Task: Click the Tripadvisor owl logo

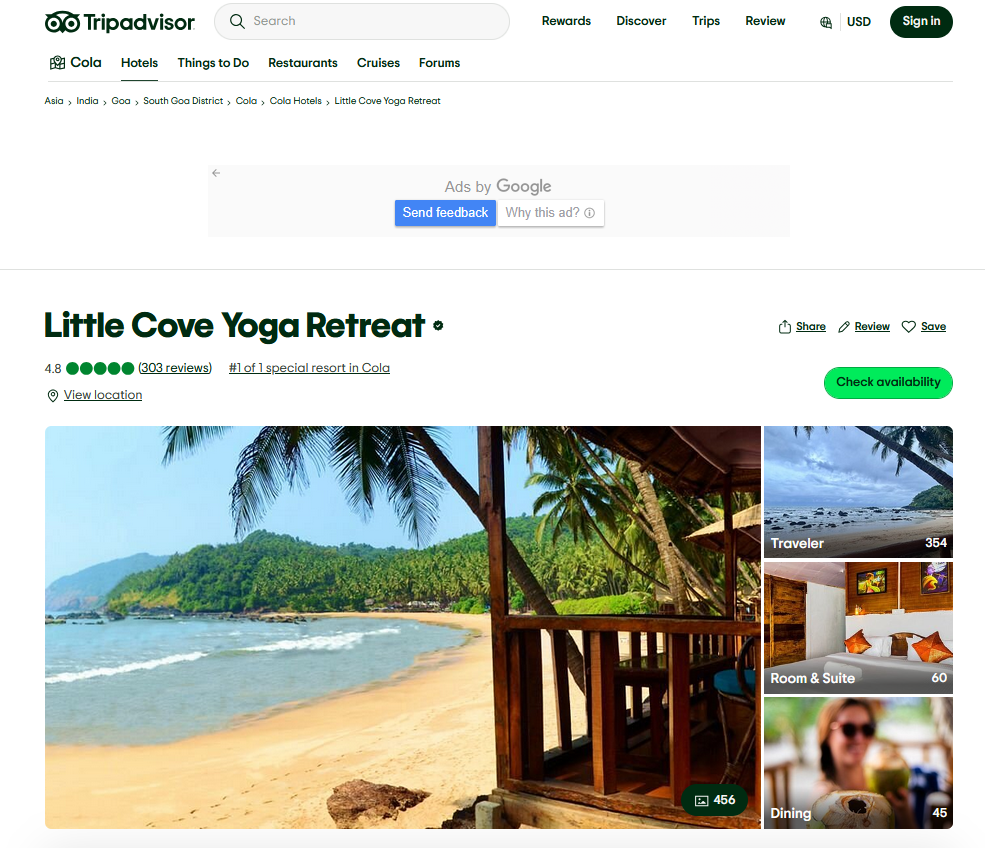Action: 63,22
